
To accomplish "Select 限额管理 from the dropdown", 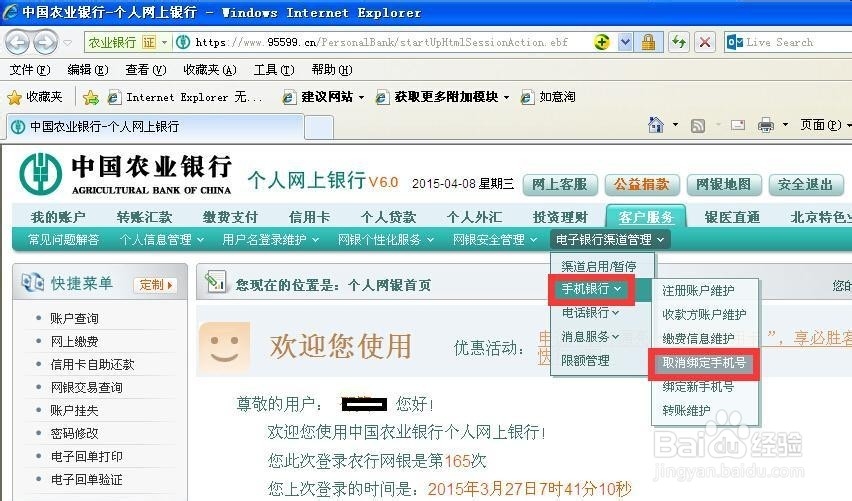I will [585, 360].
